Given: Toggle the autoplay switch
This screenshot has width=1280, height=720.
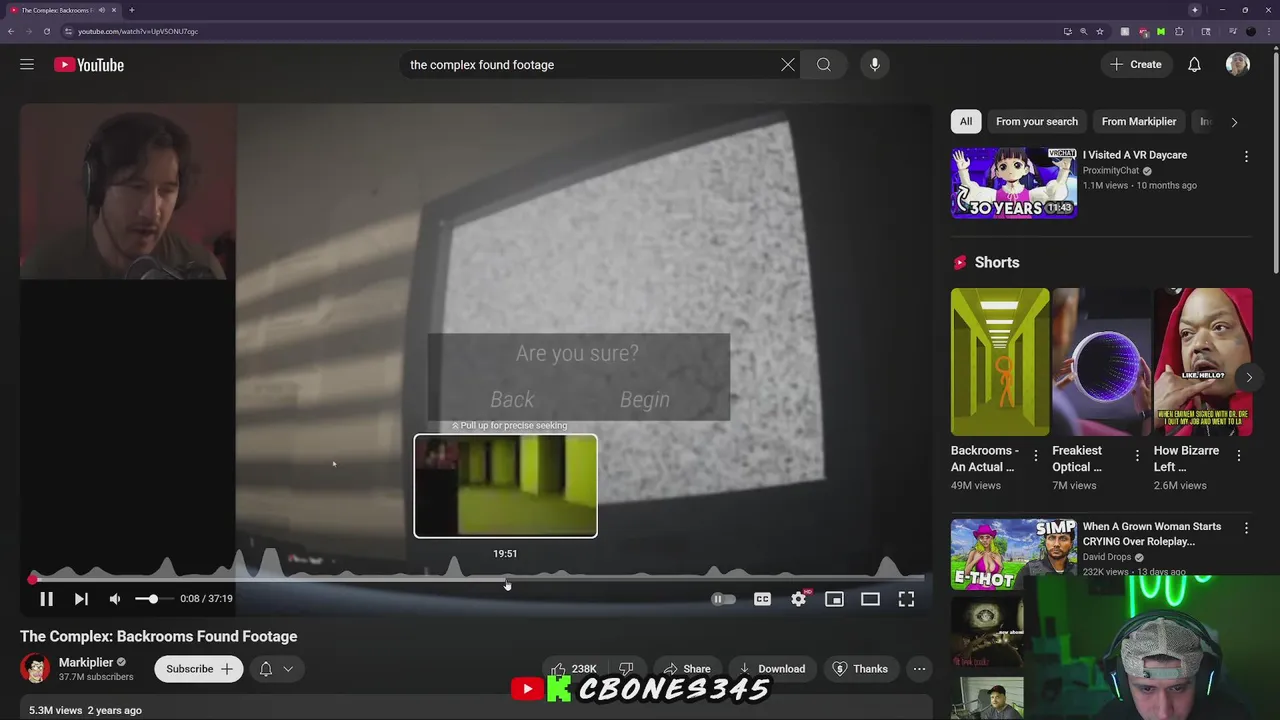Looking at the screenshot, I should click(723, 599).
